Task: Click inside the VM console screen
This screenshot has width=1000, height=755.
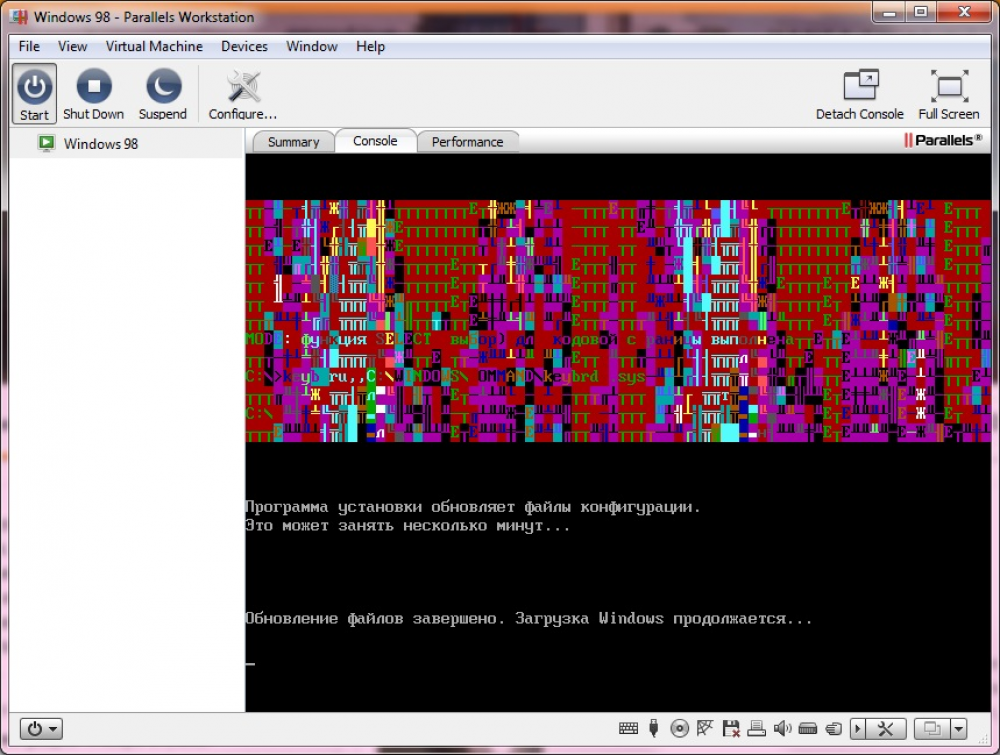Action: click(618, 432)
